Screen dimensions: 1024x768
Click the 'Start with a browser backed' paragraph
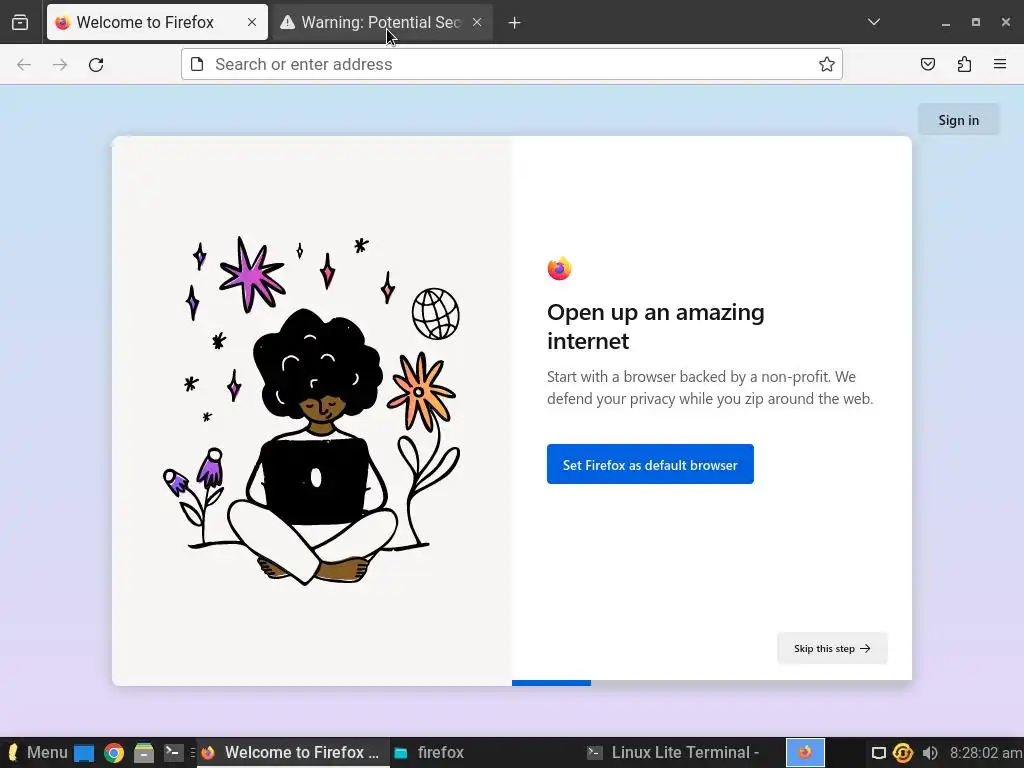710,387
